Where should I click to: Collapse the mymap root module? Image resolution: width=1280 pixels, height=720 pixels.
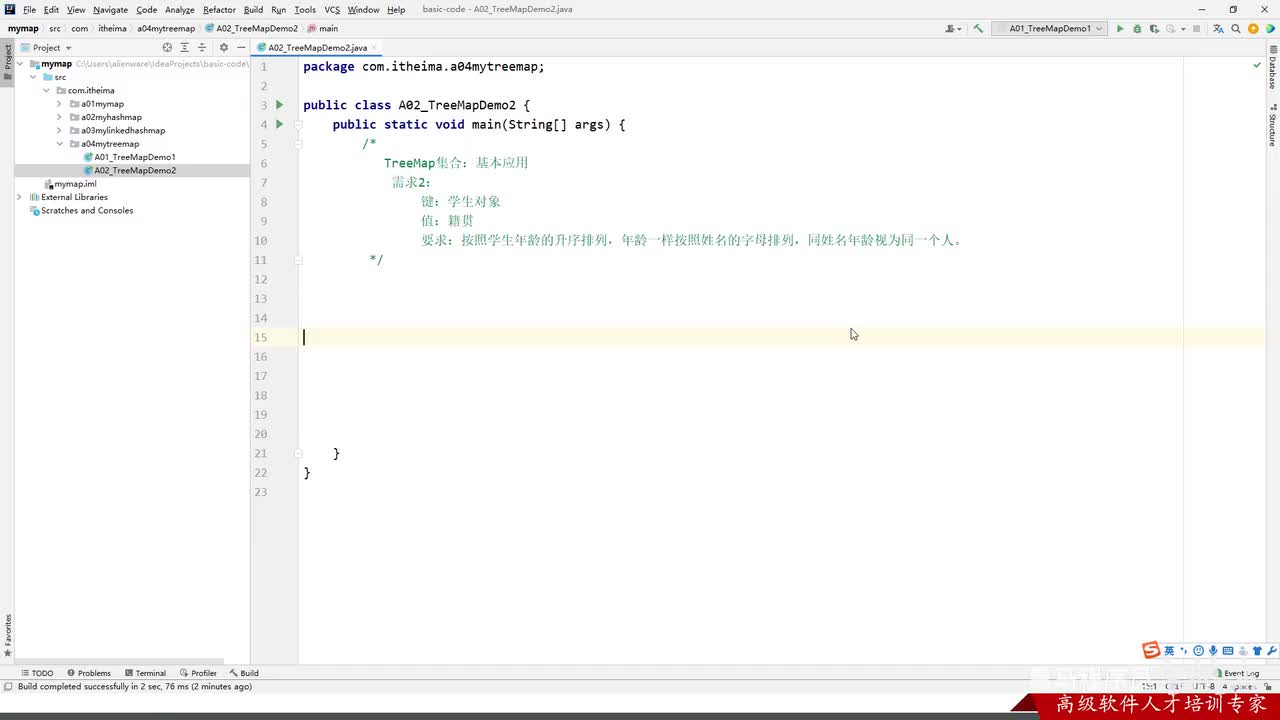coord(21,64)
